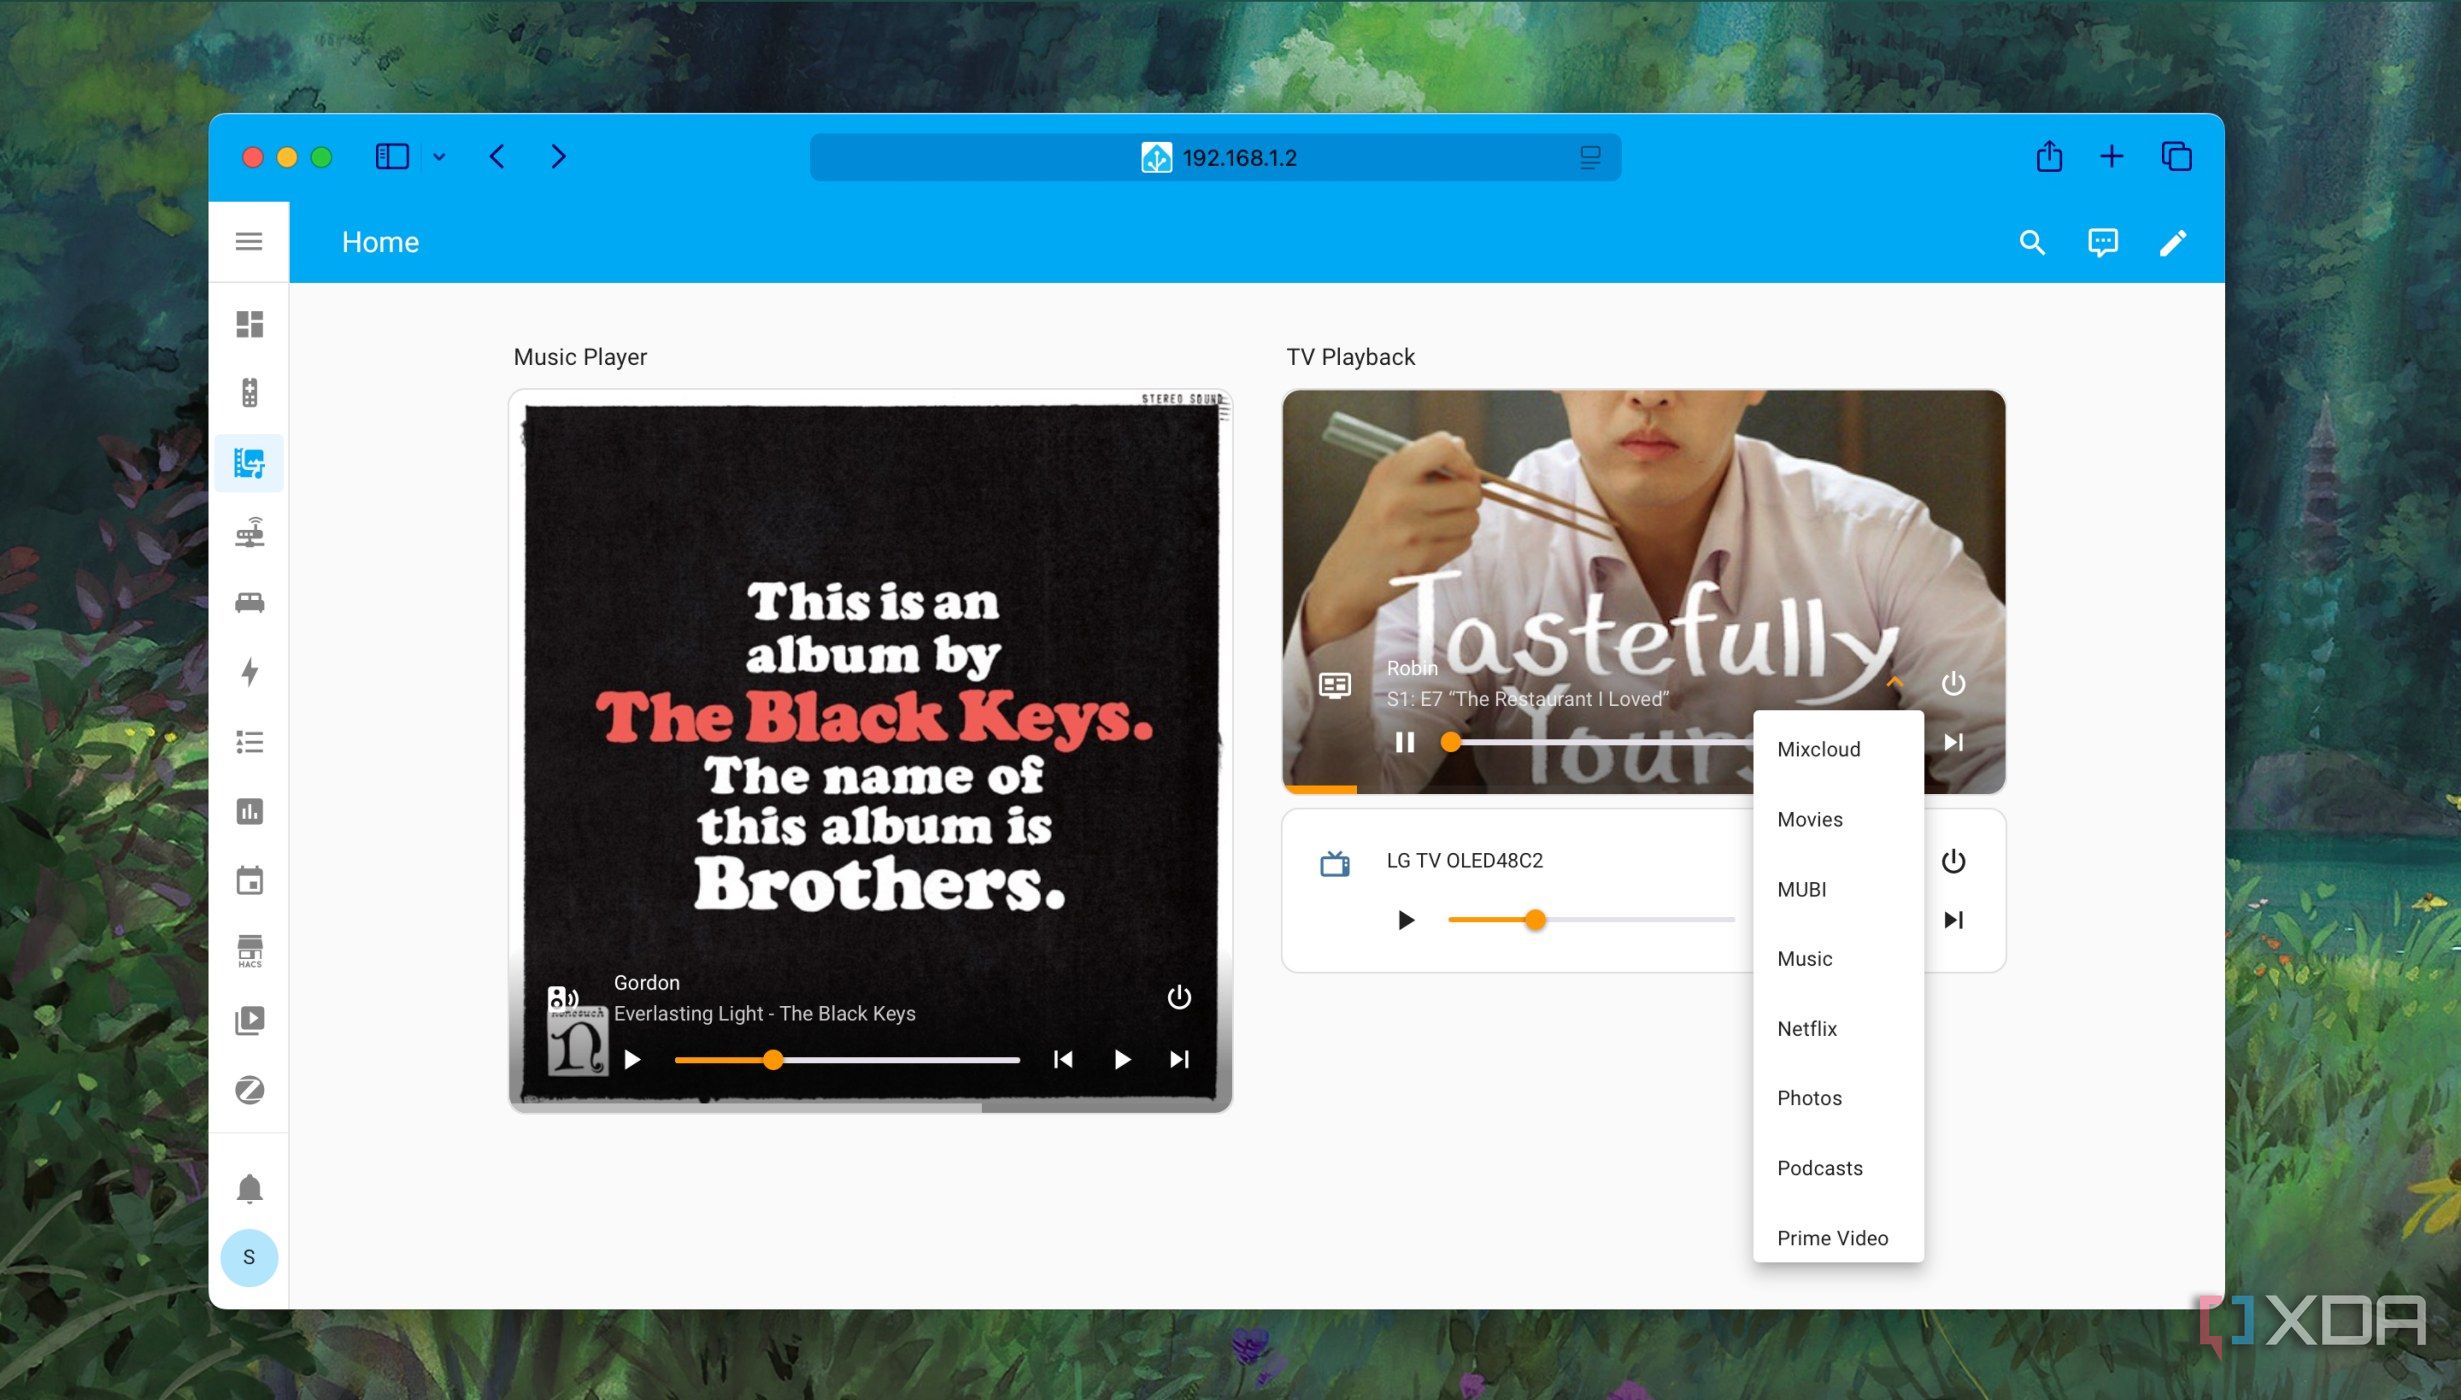Viewport: 2461px width, 1400px height.
Task: Open media browser icon on Robin TV card
Action: (1335, 684)
